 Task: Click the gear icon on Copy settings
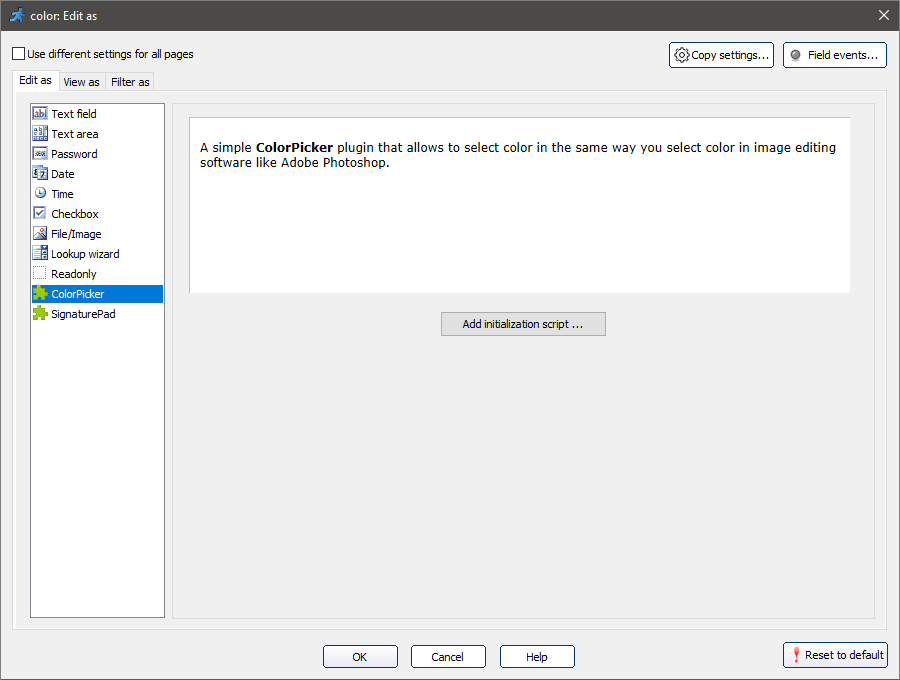click(682, 55)
